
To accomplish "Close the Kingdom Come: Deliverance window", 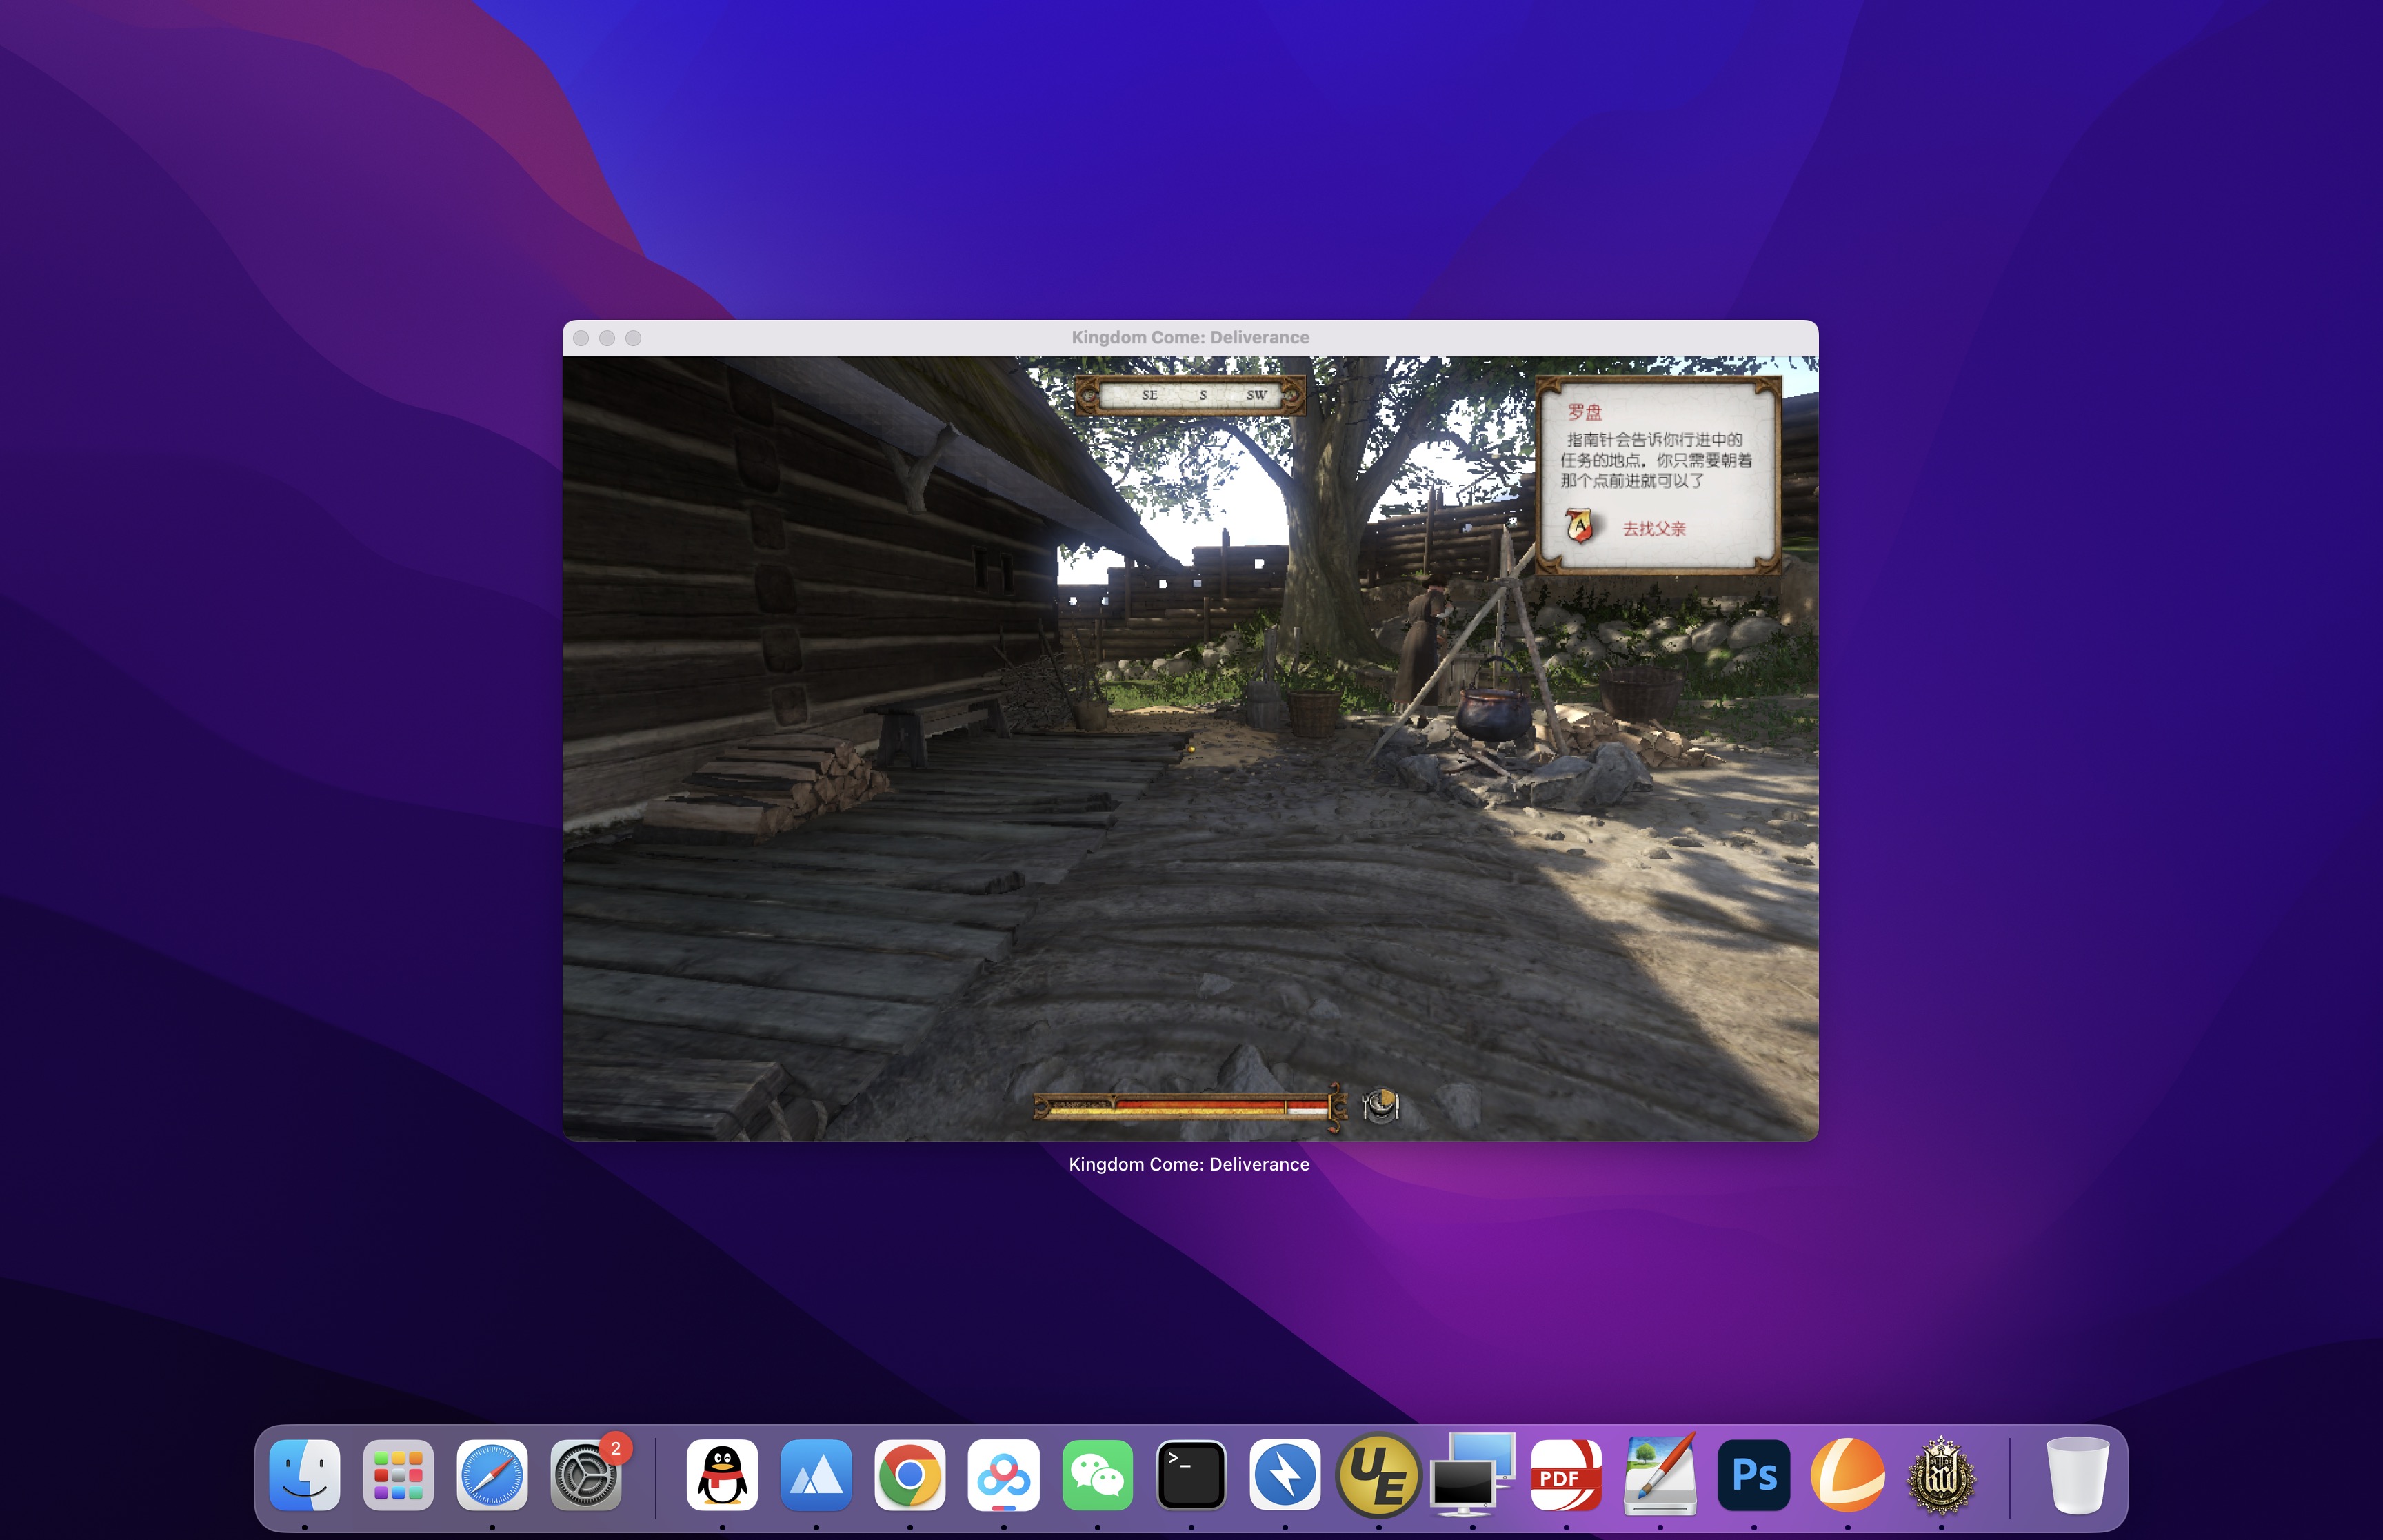I will click(x=581, y=338).
